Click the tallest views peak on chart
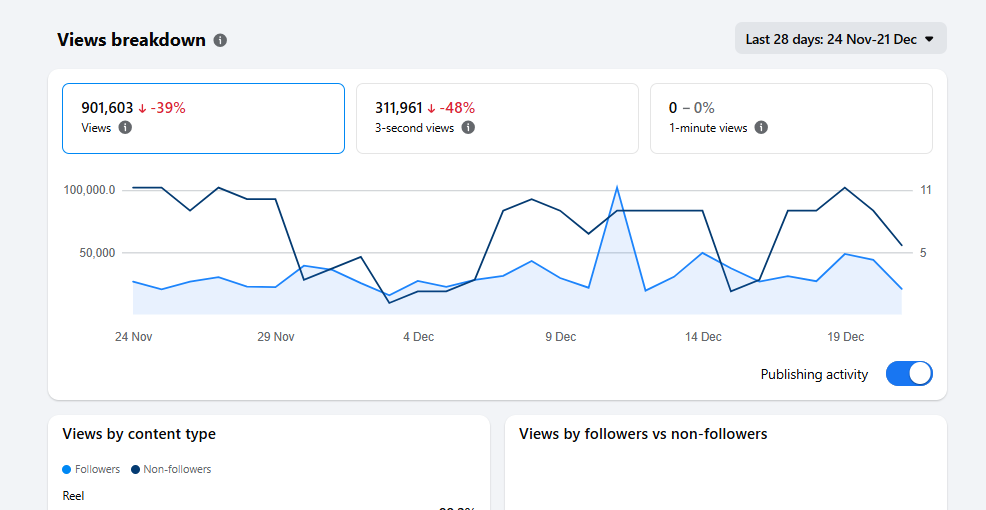Screen dimensions: 986x510 click(617, 187)
